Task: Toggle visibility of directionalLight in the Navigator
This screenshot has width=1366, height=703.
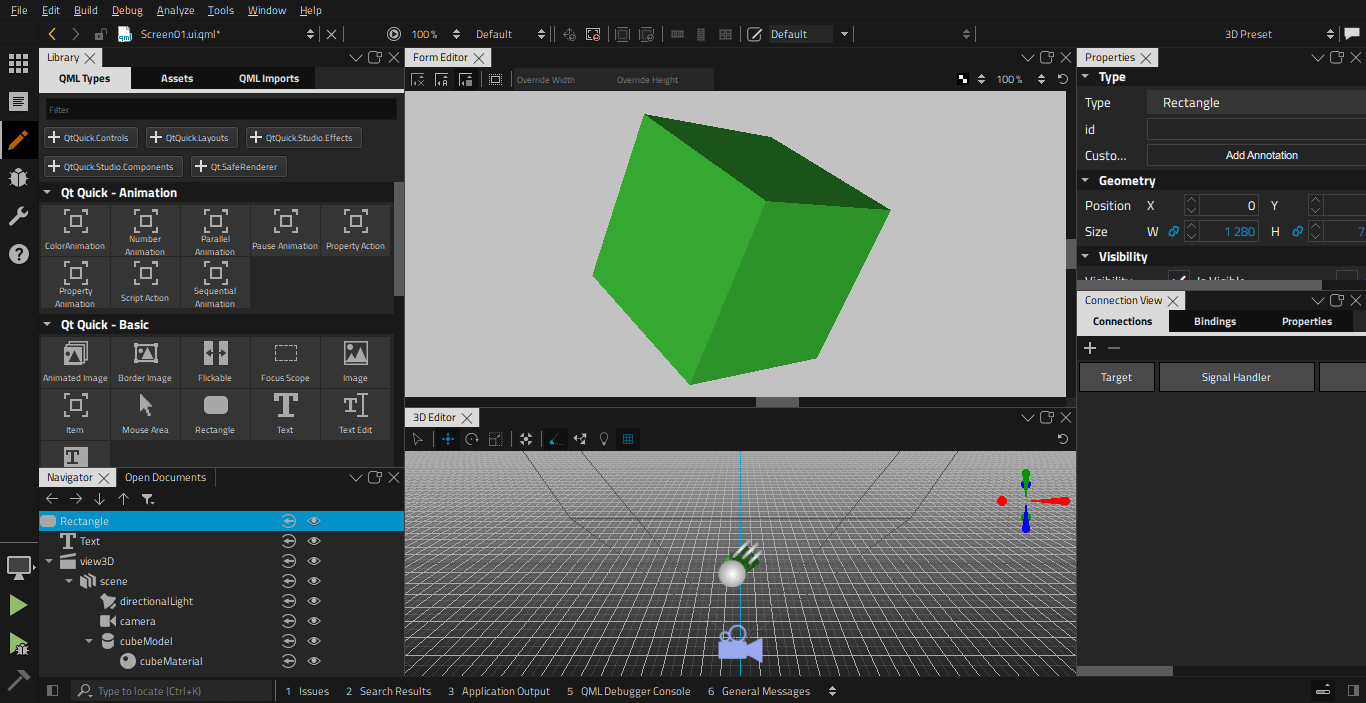Action: 313,601
